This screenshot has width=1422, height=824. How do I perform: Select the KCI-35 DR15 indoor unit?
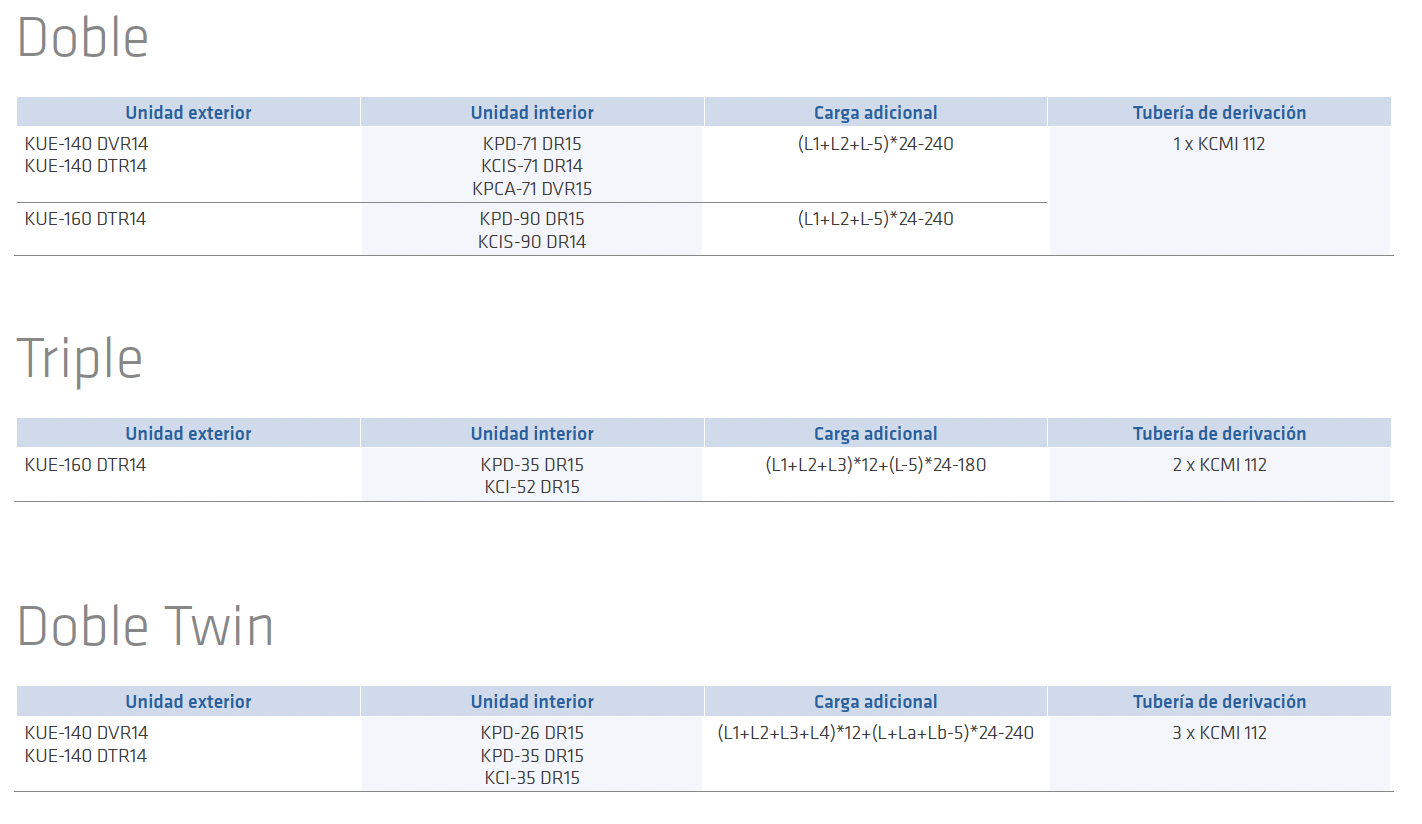(x=532, y=777)
